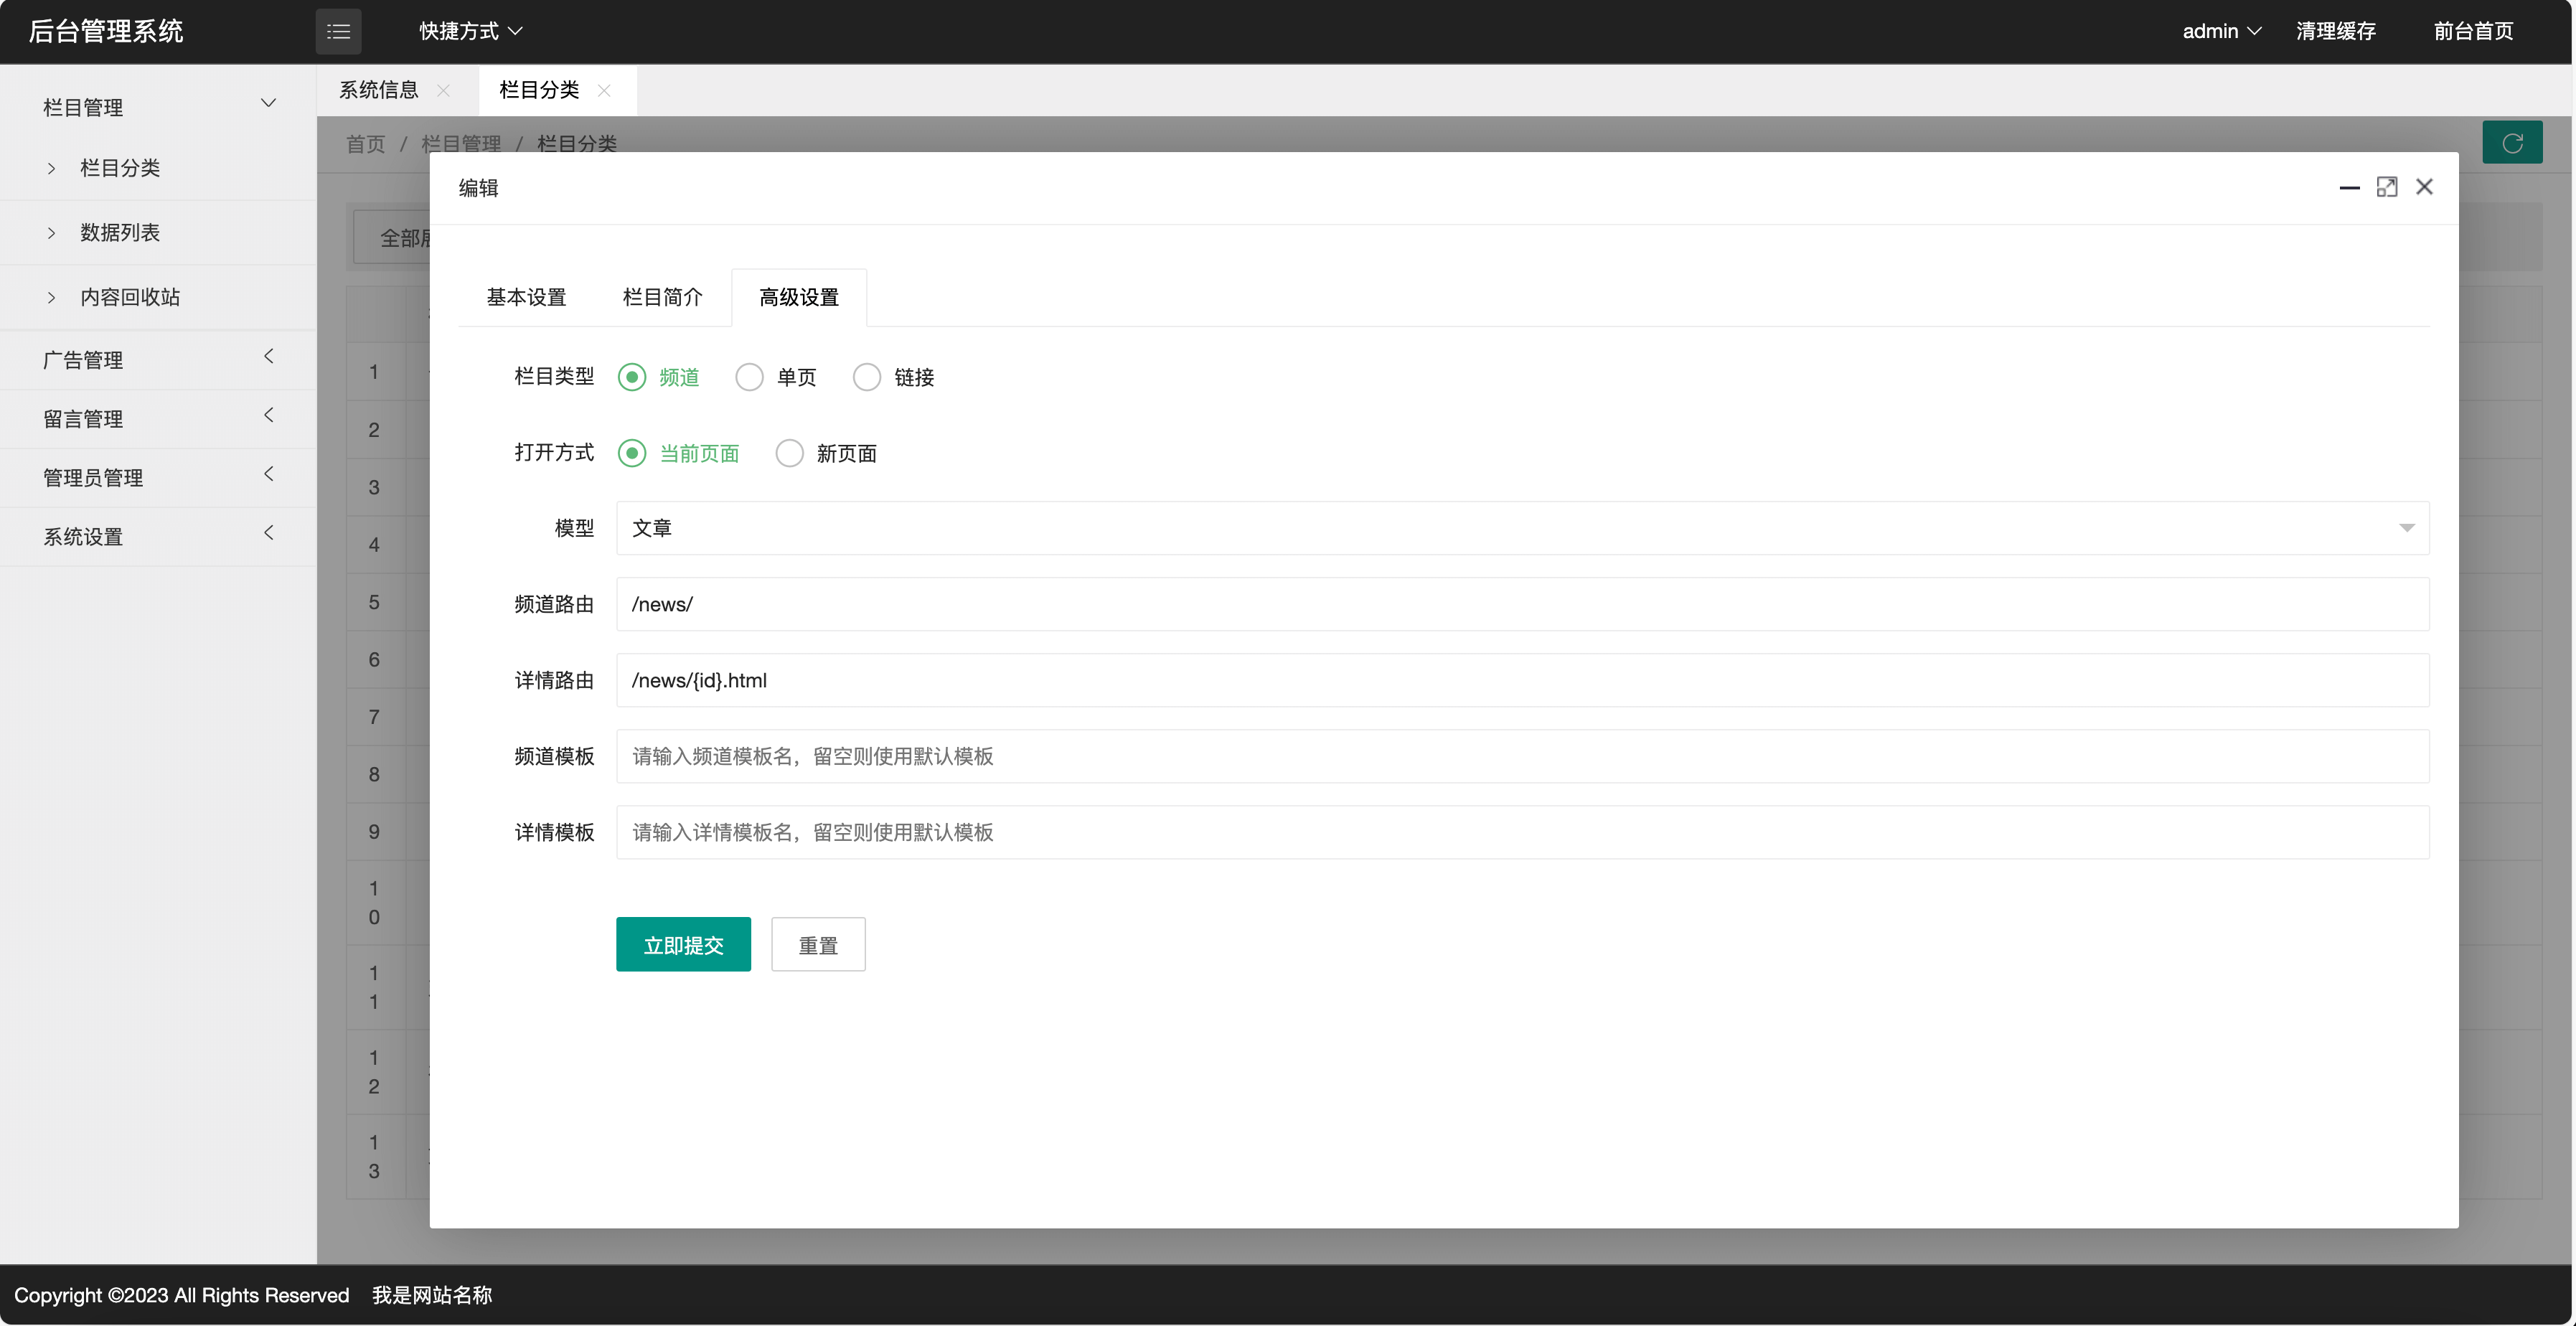Viewport: 2576px width, 1326px height.
Task: Switch to the 基本设置 tab
Action: [x=526, y=297]
